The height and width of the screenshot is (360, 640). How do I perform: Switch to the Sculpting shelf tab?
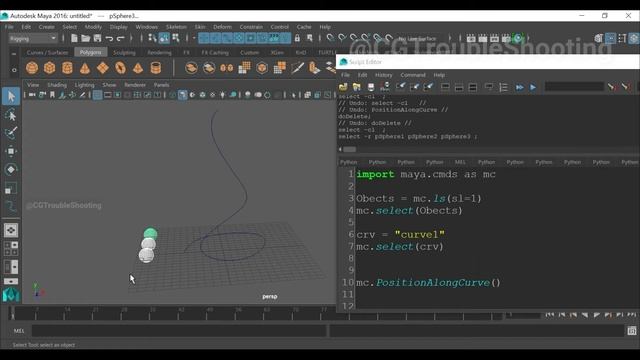pos(124,53)
